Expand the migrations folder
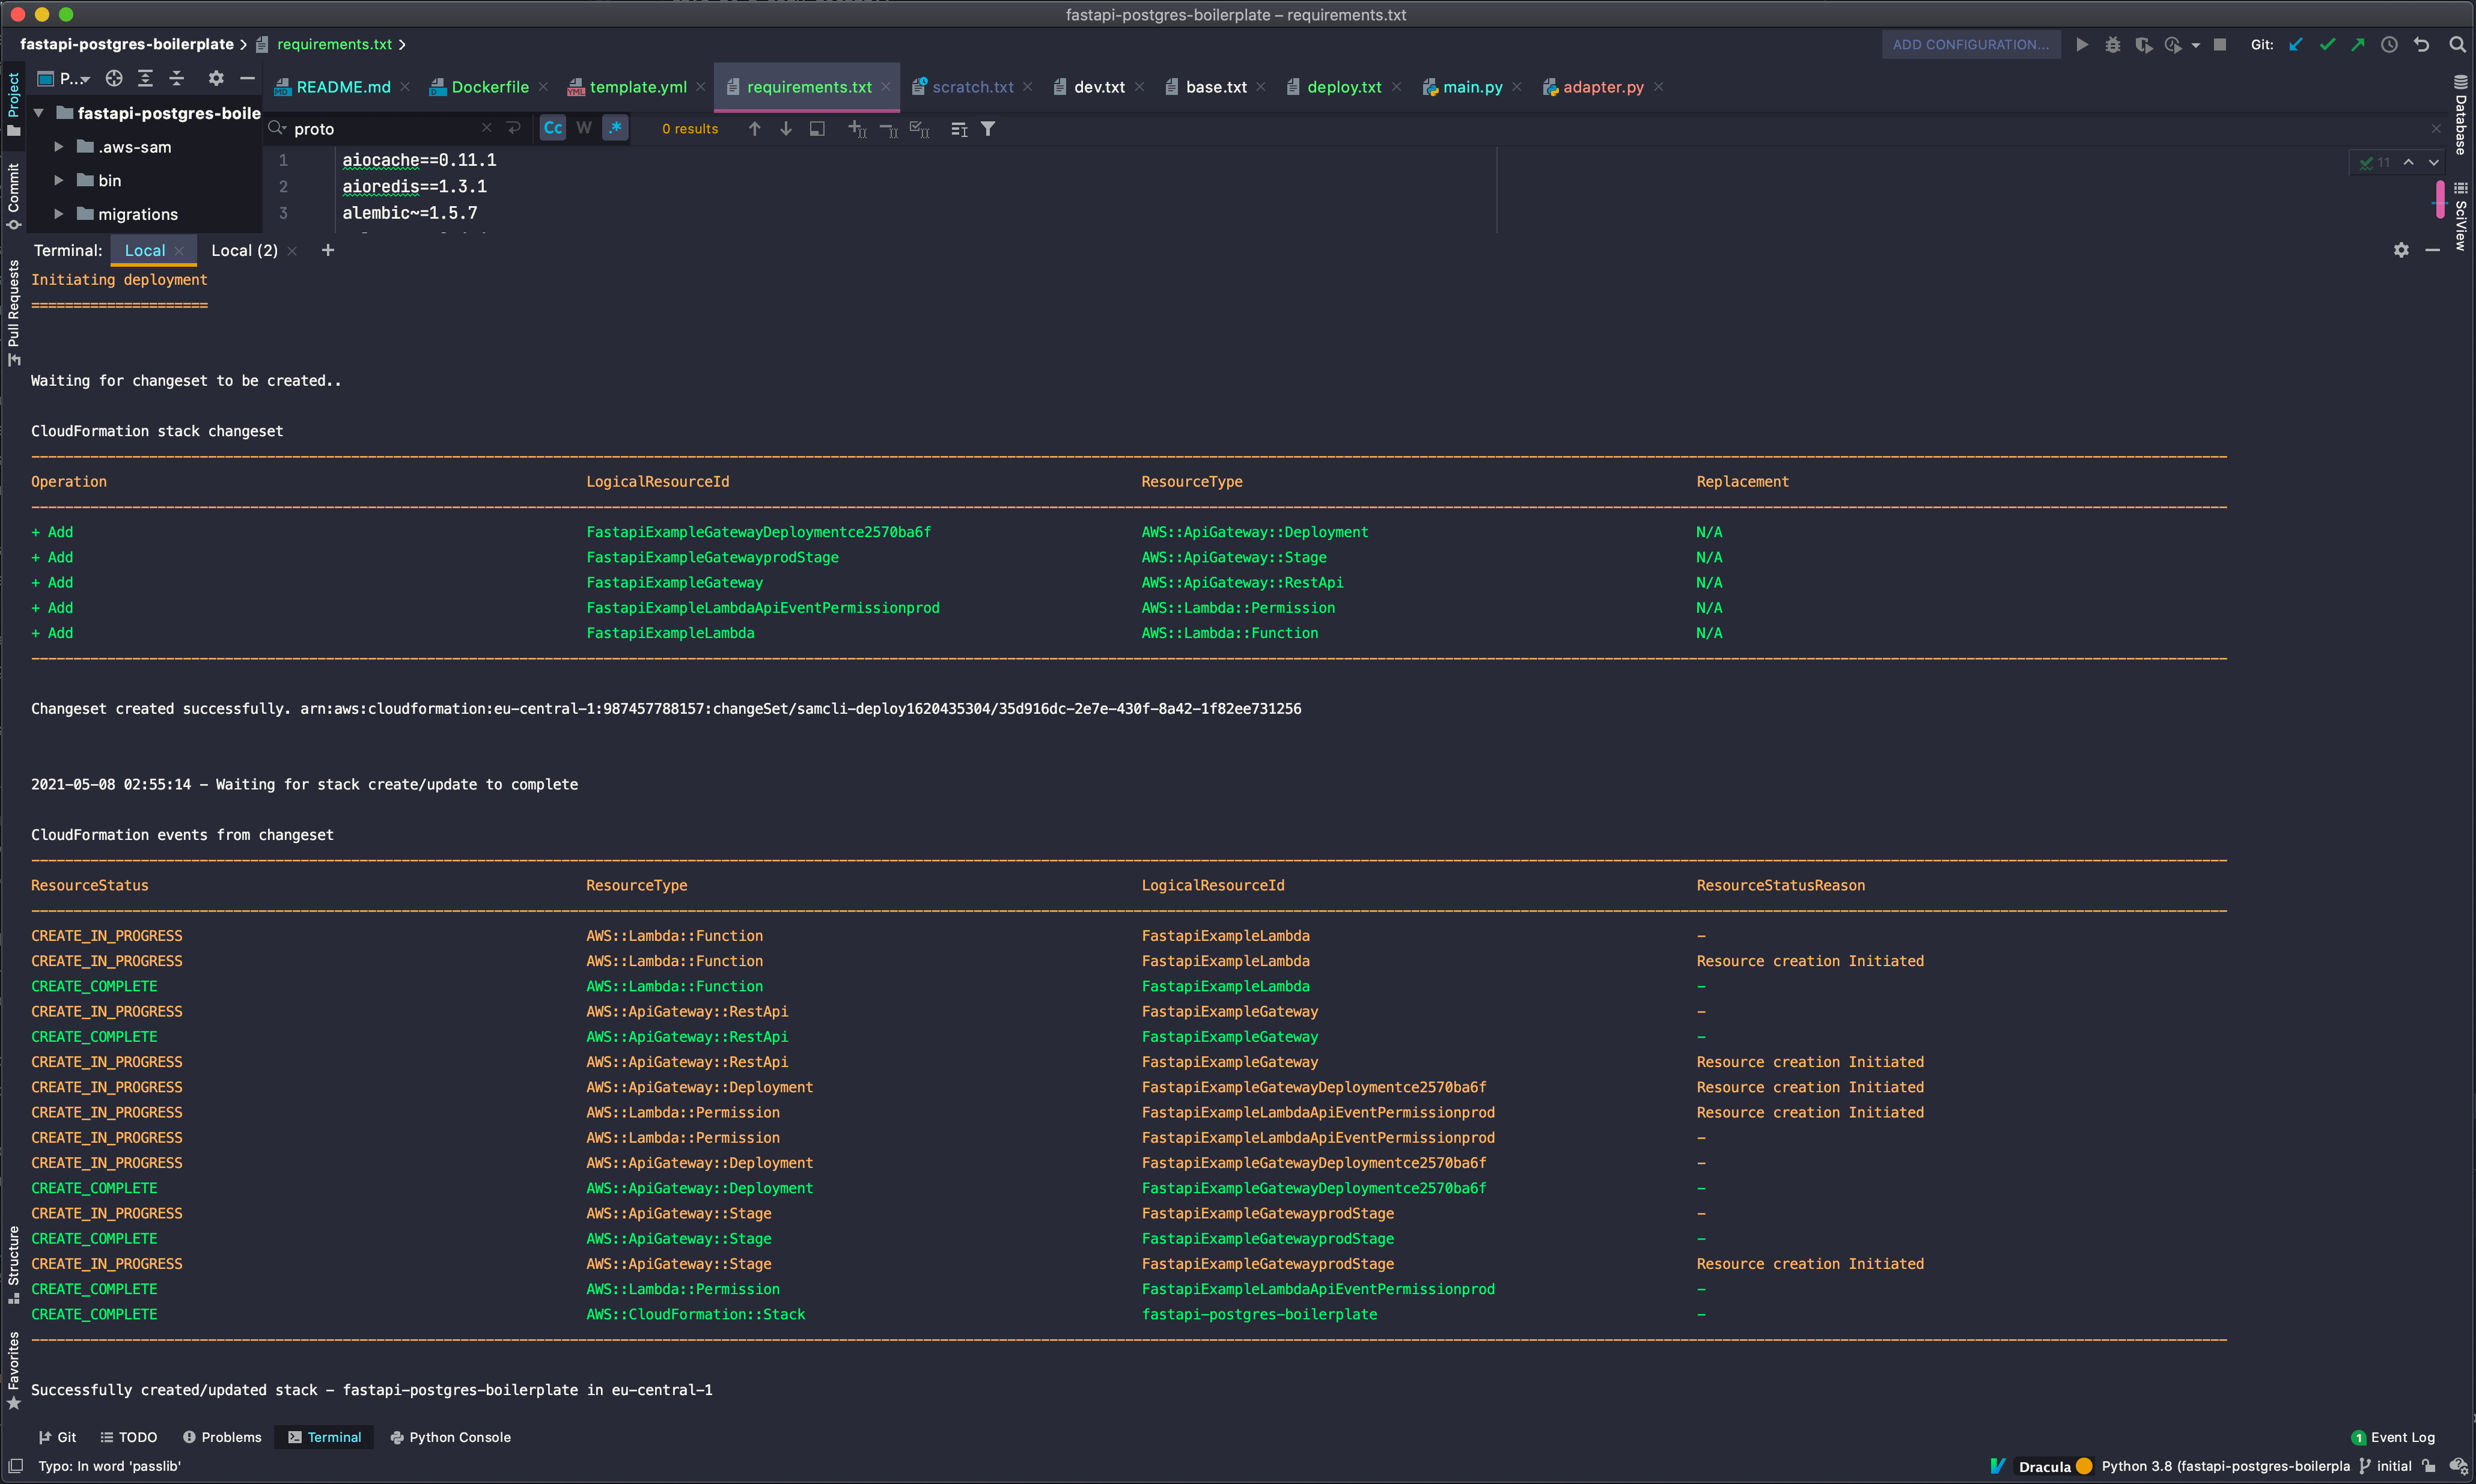The height and width of the screenshot is (1484, 2476). (x=59, y=213)
